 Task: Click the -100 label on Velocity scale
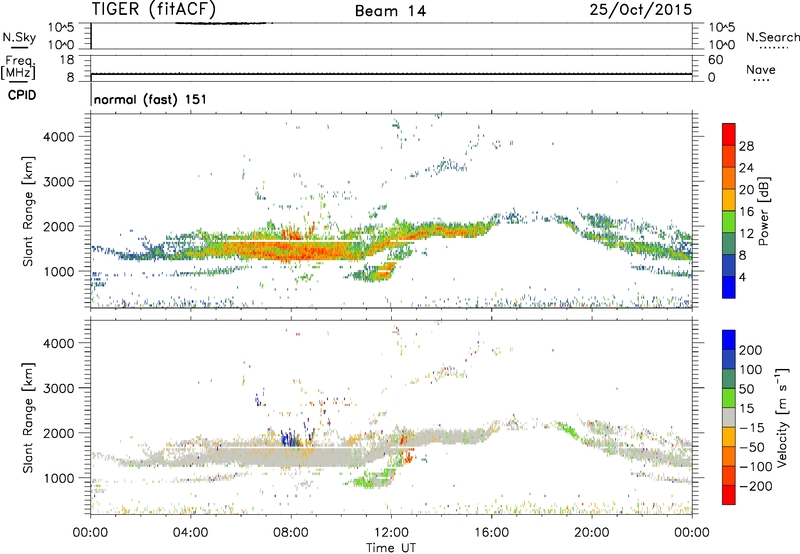click(756, 466)
